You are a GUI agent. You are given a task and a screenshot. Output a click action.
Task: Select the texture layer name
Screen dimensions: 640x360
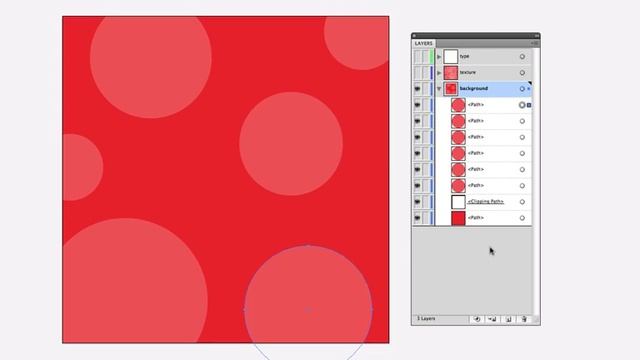point(468,72)
